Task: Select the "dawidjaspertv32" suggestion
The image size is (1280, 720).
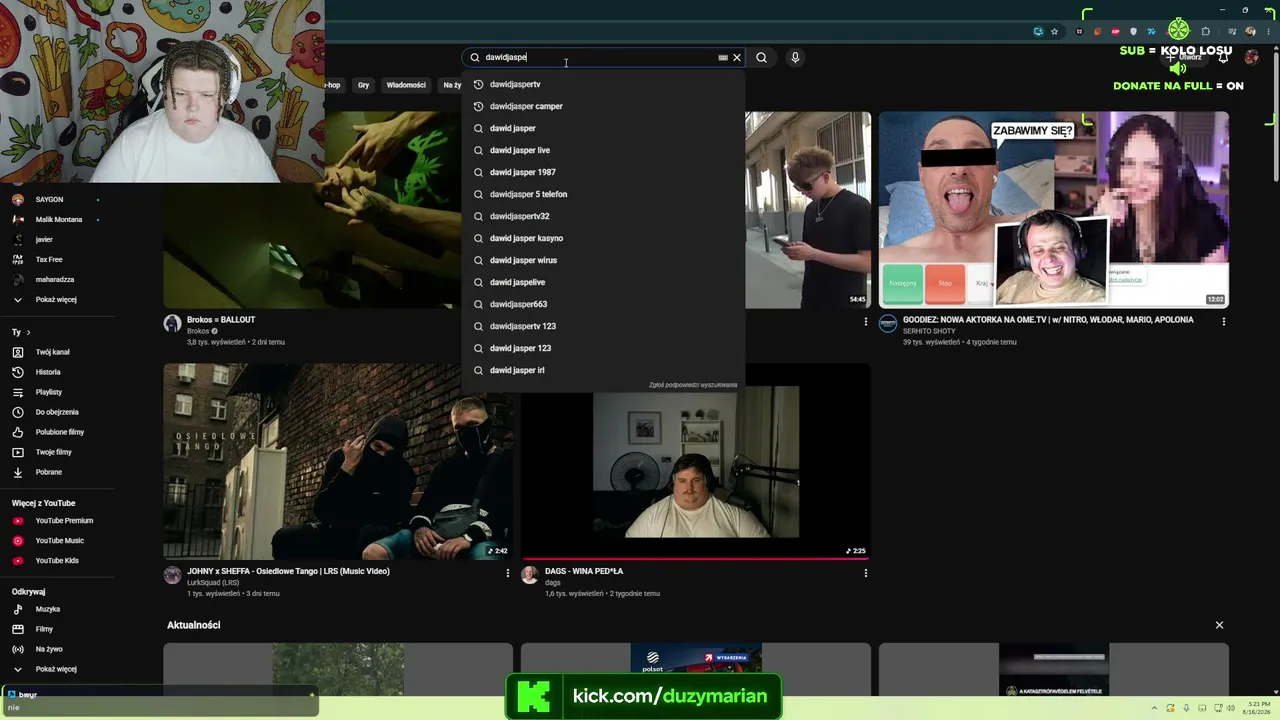Action: pyautogui.click(x=603, y=216)
